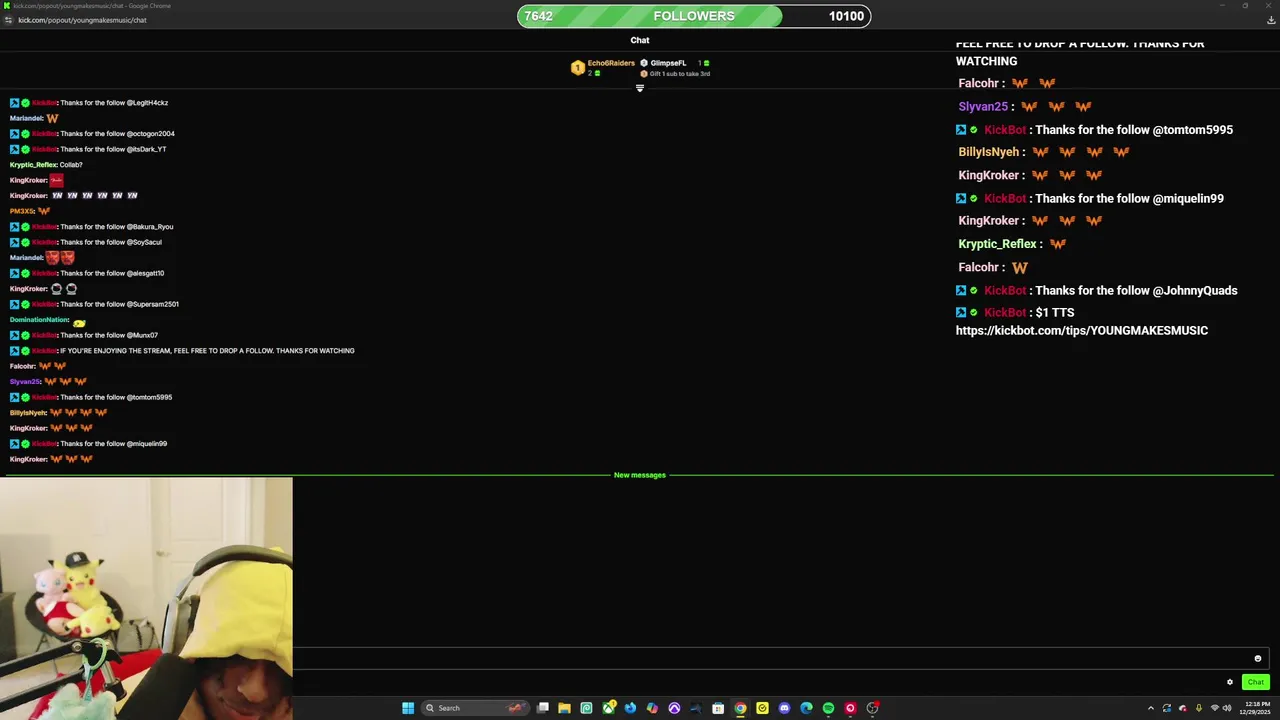Open Microsoft Edge from the taskbar
Image resolution: width=1280 pixels, height=720 pixels.
[x=806, y=708]
